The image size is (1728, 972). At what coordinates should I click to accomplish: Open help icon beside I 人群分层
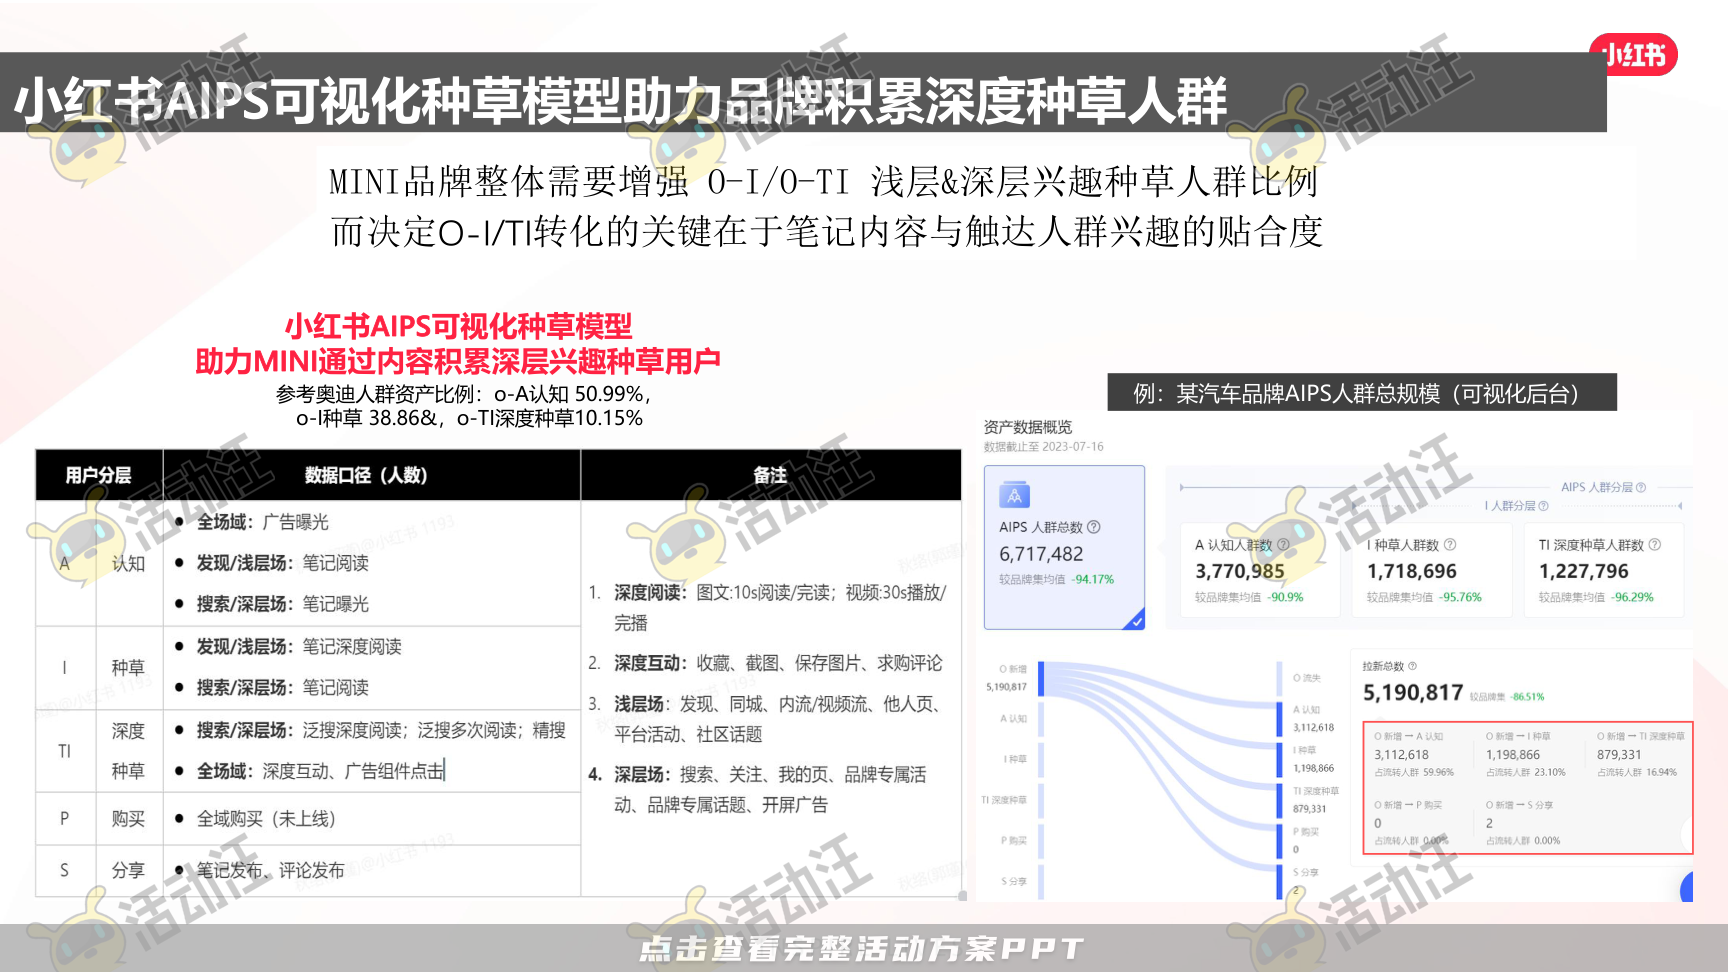click(x=1544, y=506)
